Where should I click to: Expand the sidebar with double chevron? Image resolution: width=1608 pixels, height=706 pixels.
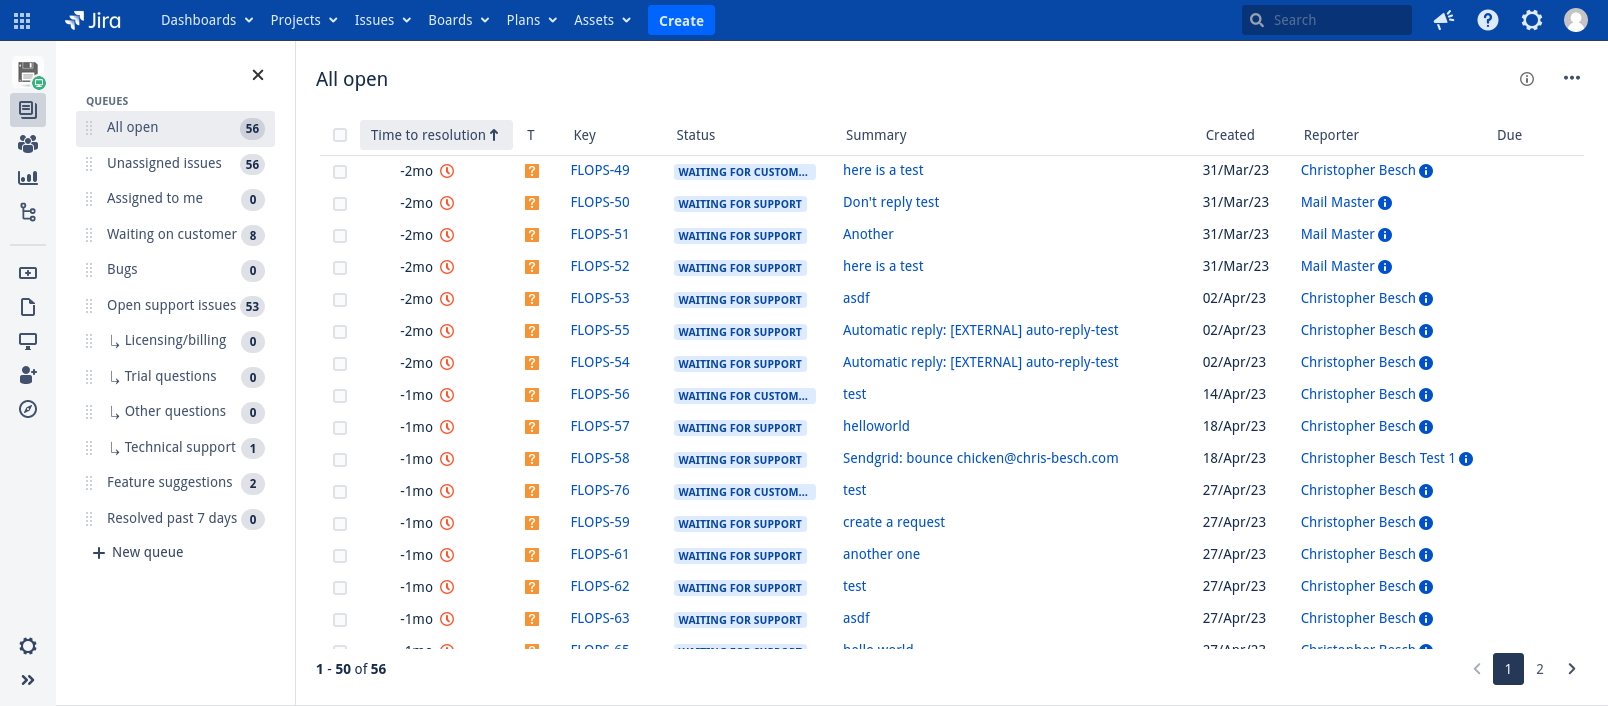click(28, 680)
